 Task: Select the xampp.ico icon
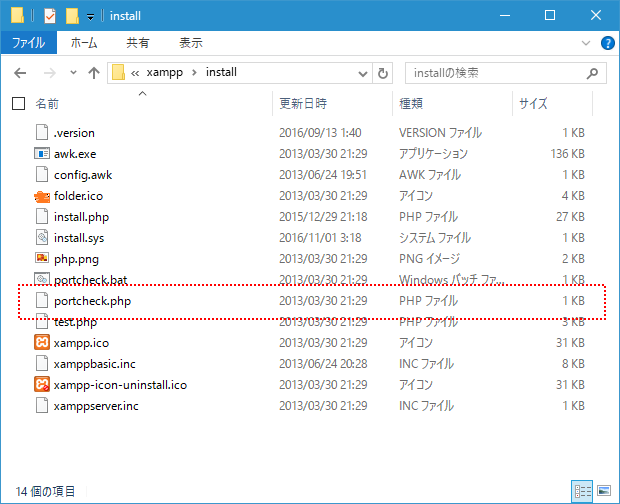(42, 342)
